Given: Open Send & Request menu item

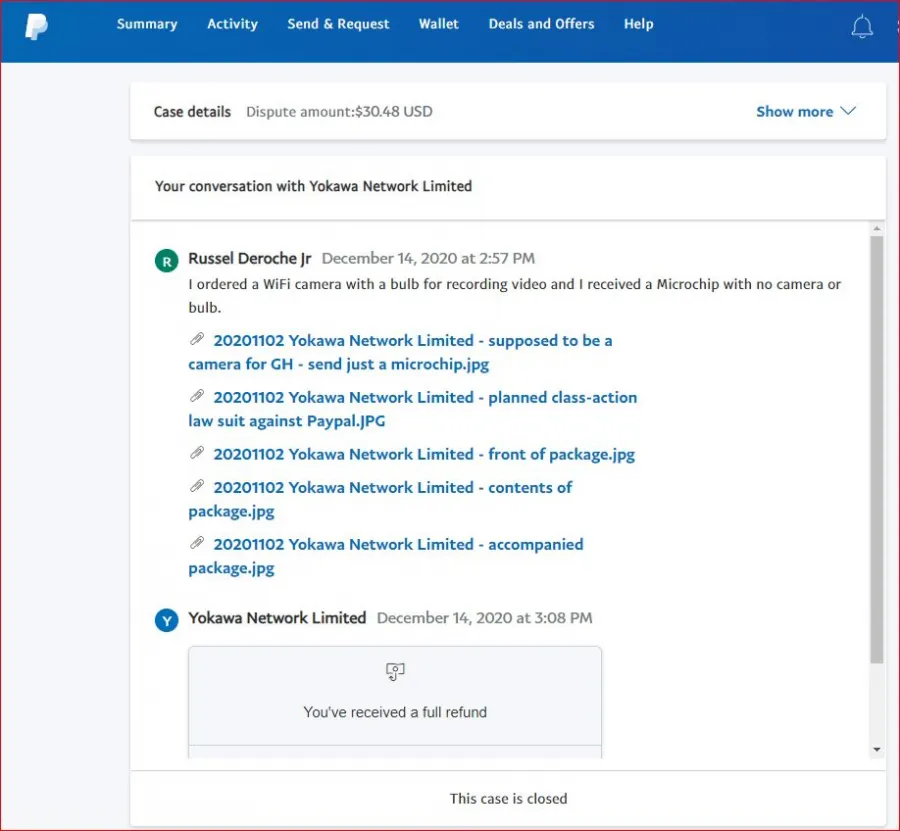Looking at the screenshot, I should click(338, 24).
